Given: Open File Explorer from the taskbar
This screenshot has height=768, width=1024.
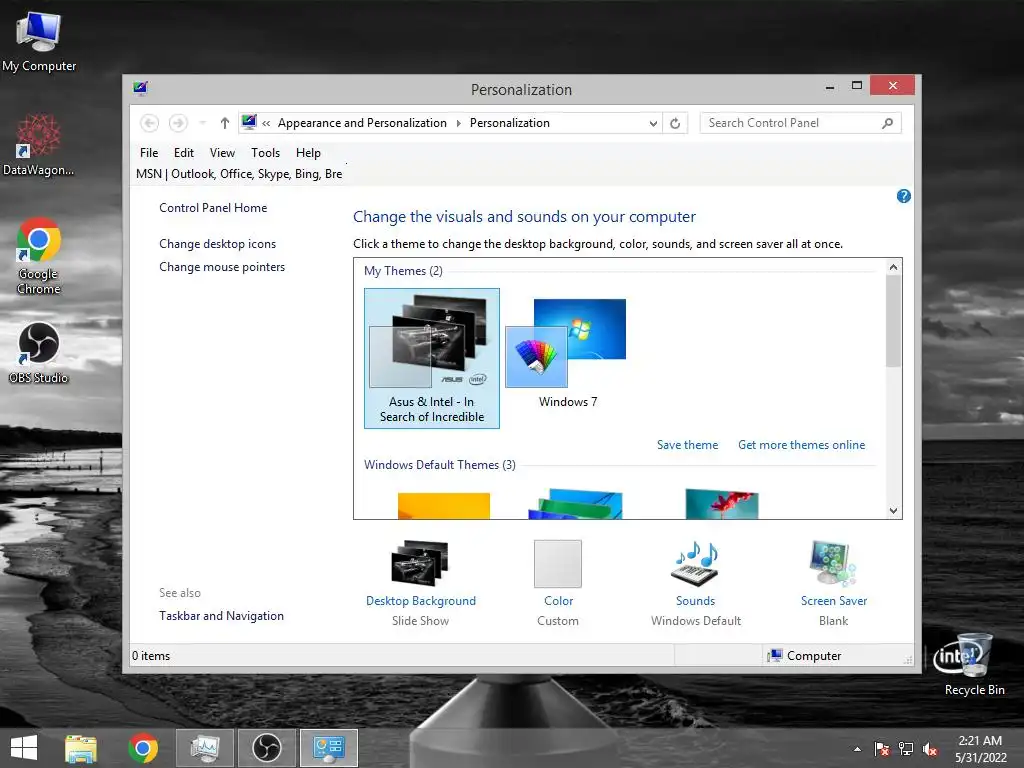Looking at the screenshot, I should (x=80, y=748).
